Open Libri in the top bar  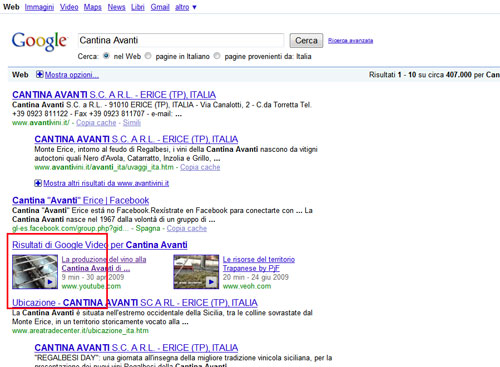click(x=138, y=7)
